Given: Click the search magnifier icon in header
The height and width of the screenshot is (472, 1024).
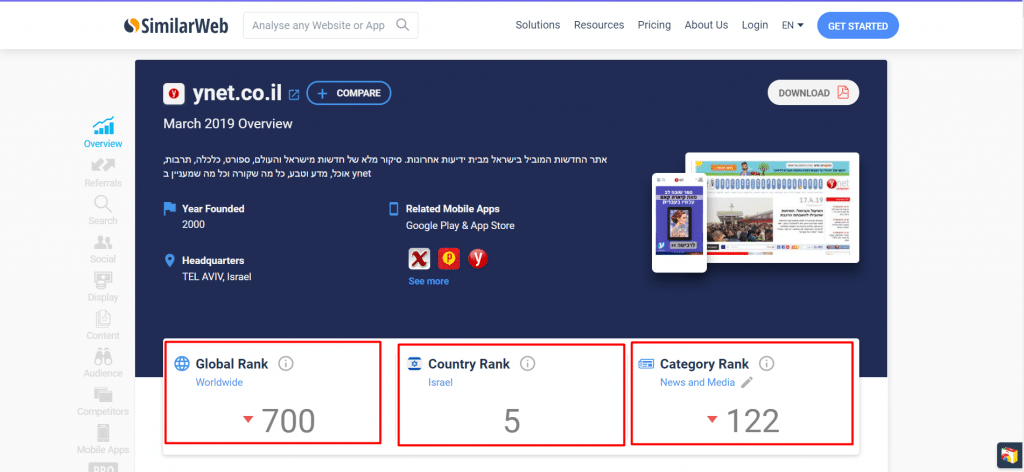Looking at the screenshot, I should 403,25.
